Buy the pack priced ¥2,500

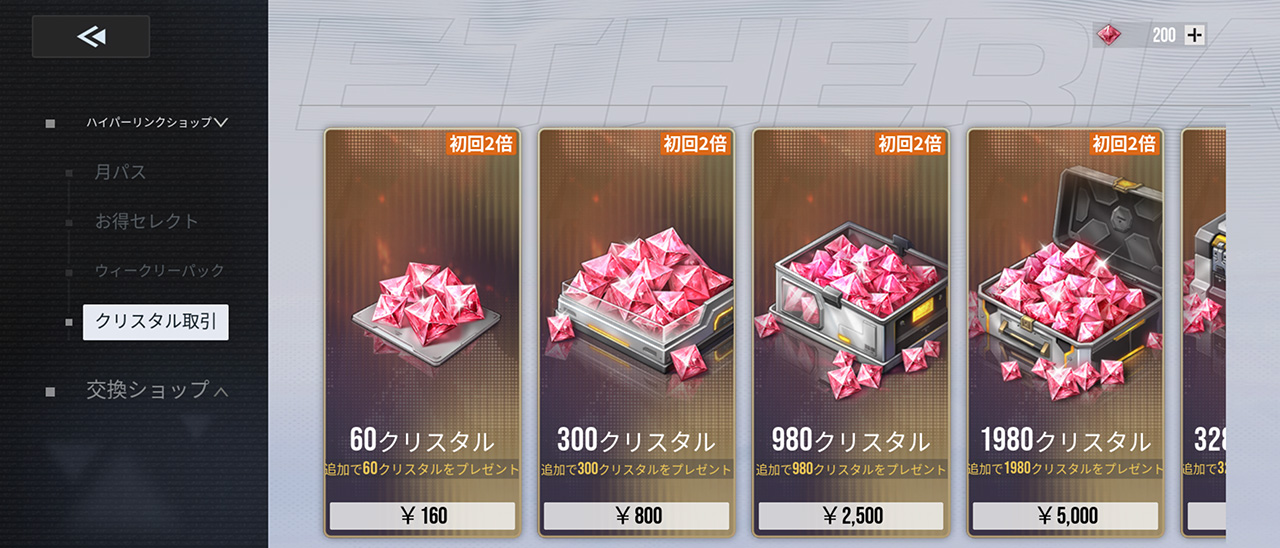851,516
